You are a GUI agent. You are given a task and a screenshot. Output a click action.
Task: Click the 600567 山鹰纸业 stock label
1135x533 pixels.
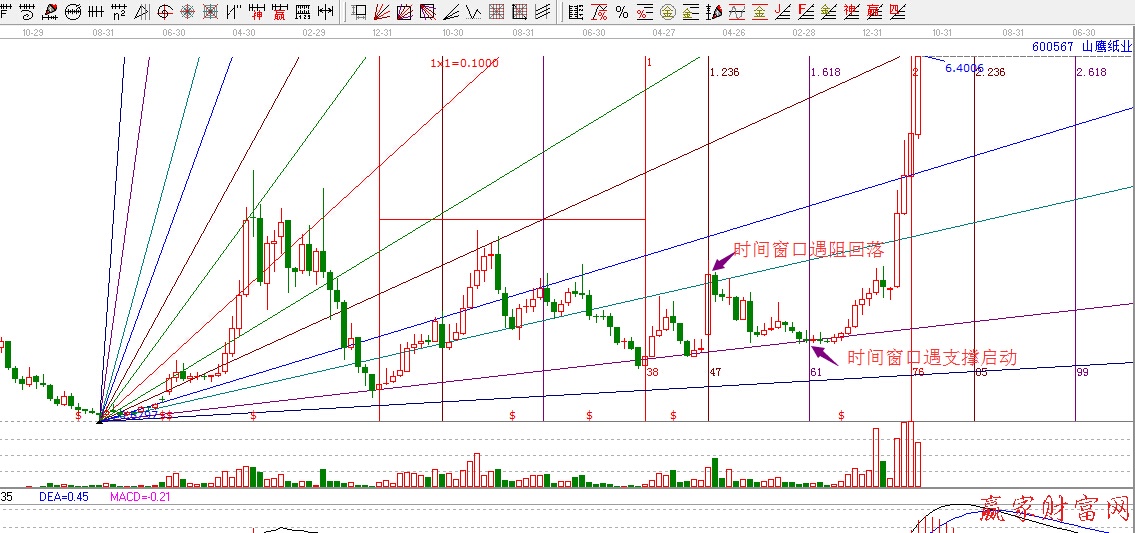tap(1084, 46)
